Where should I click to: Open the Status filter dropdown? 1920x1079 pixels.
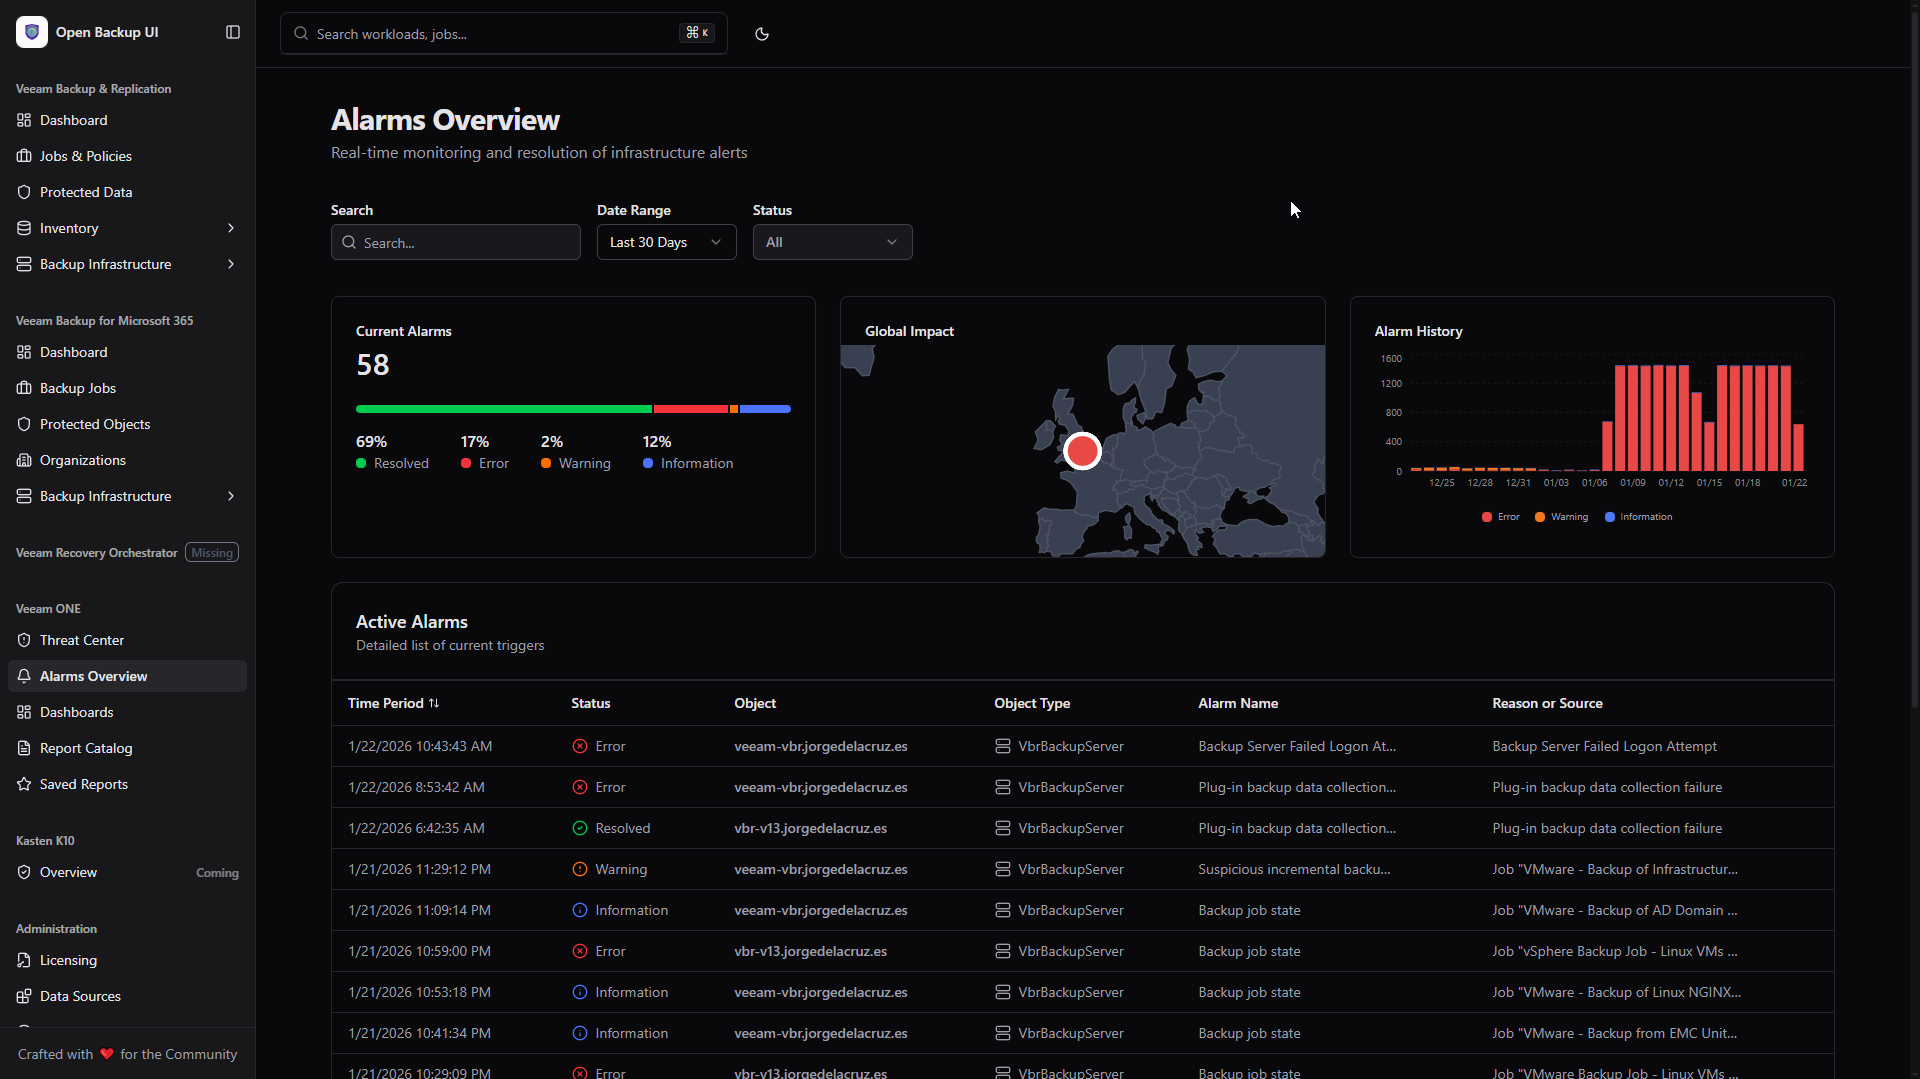832,242
